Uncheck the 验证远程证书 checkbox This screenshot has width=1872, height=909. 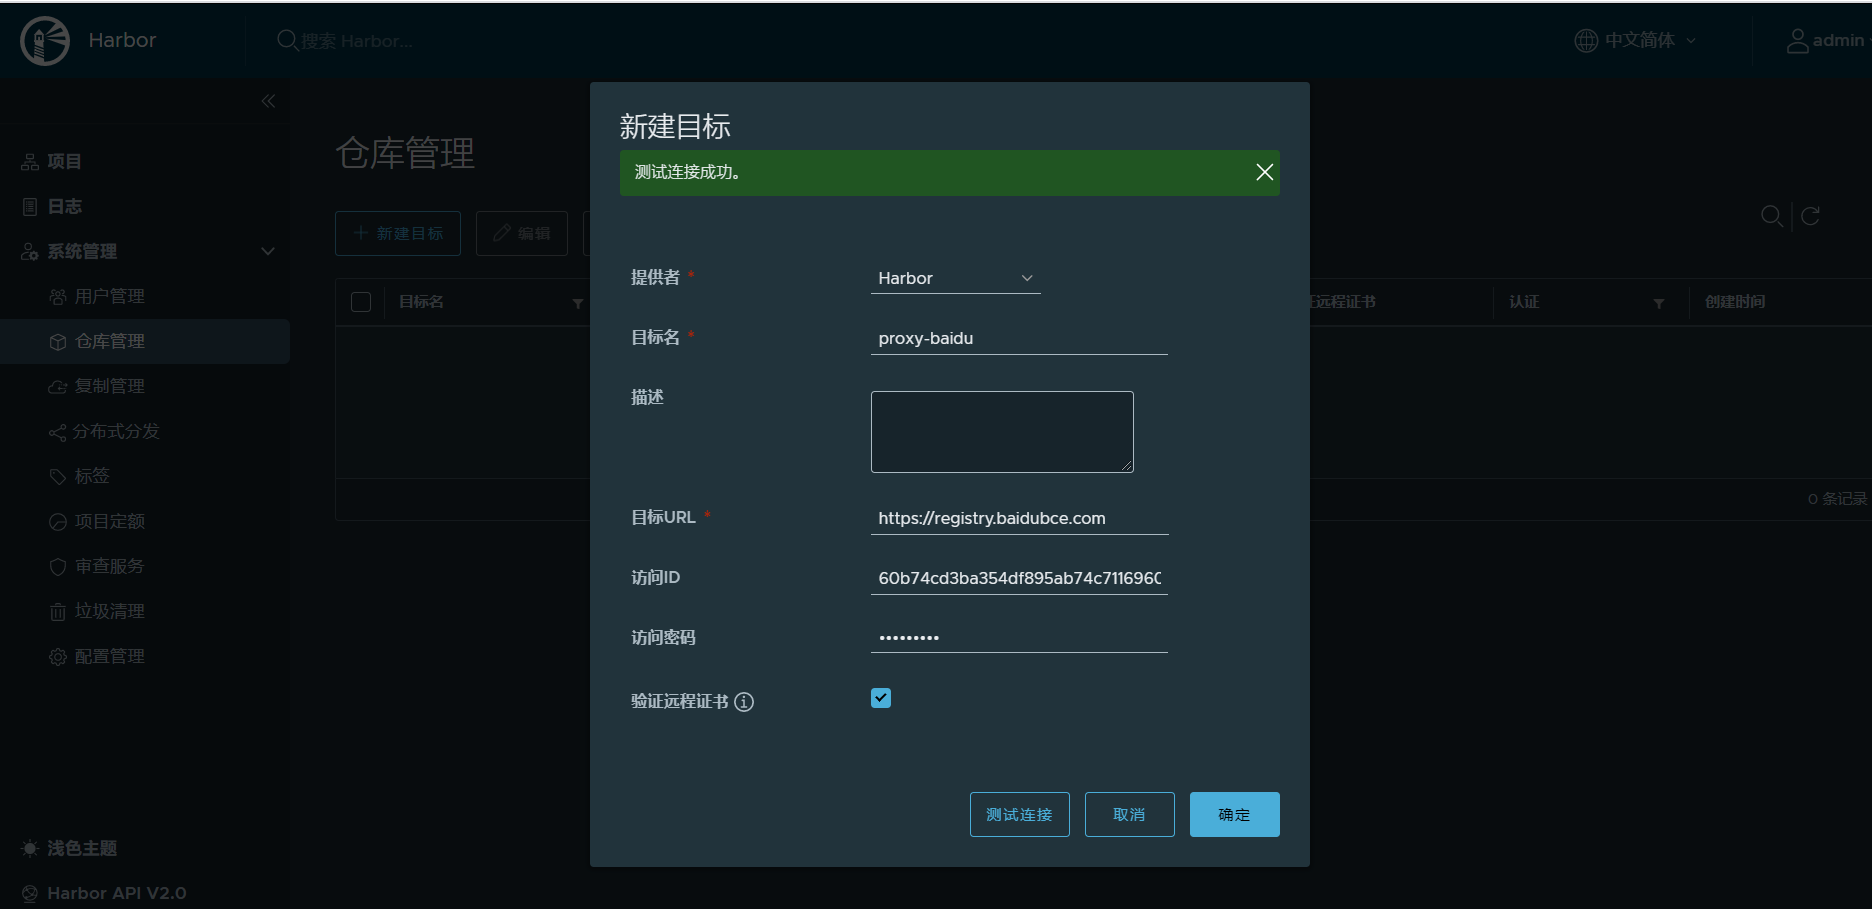[x=881, y=698]
